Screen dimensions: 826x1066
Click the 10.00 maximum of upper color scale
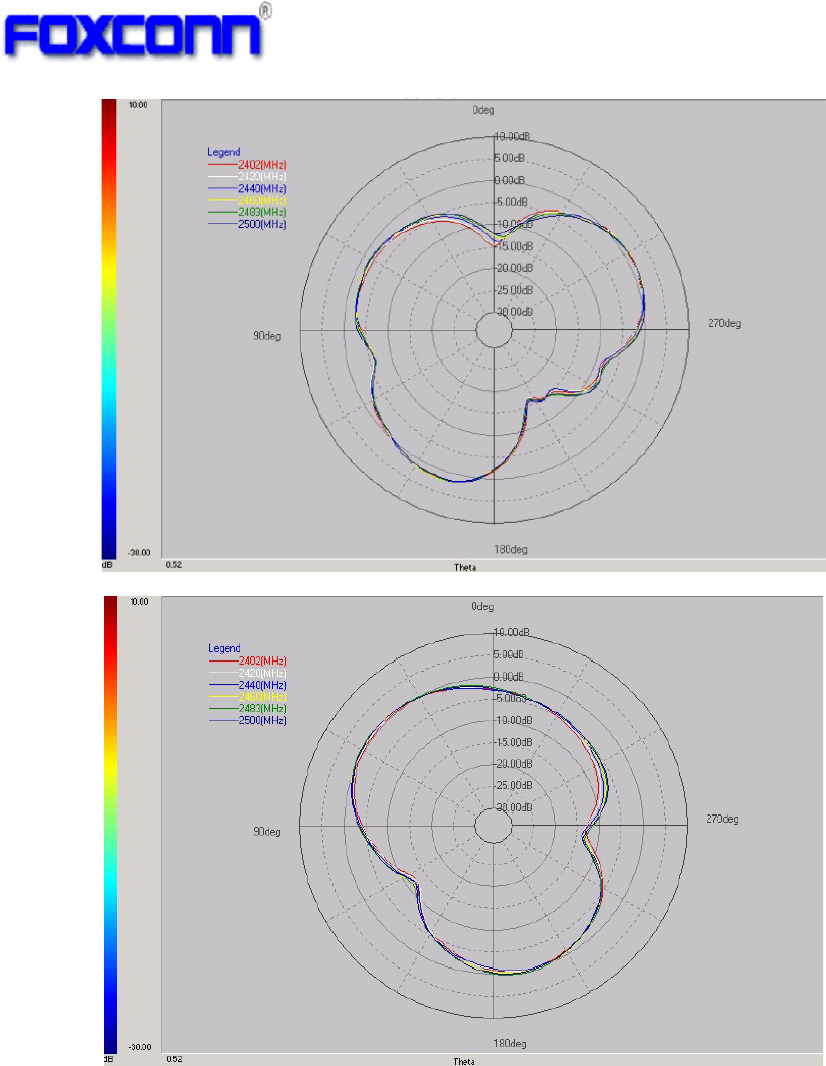pyautogui.click(x=138, y=105)
